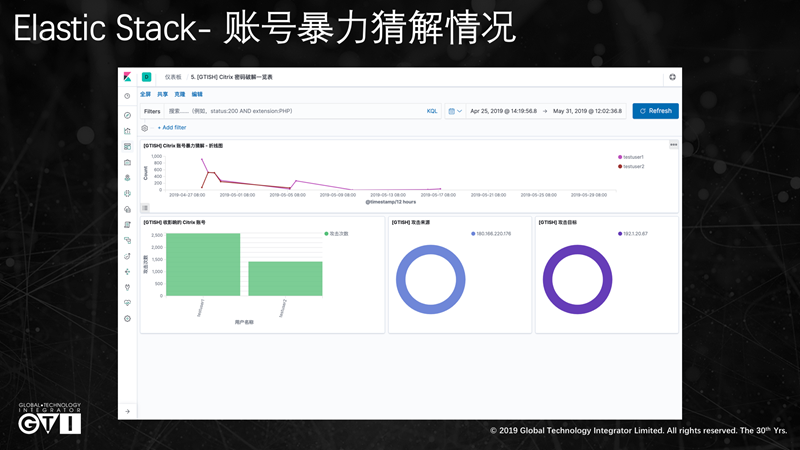Open Visualize chart icon in sidebar

pos(127,131)
